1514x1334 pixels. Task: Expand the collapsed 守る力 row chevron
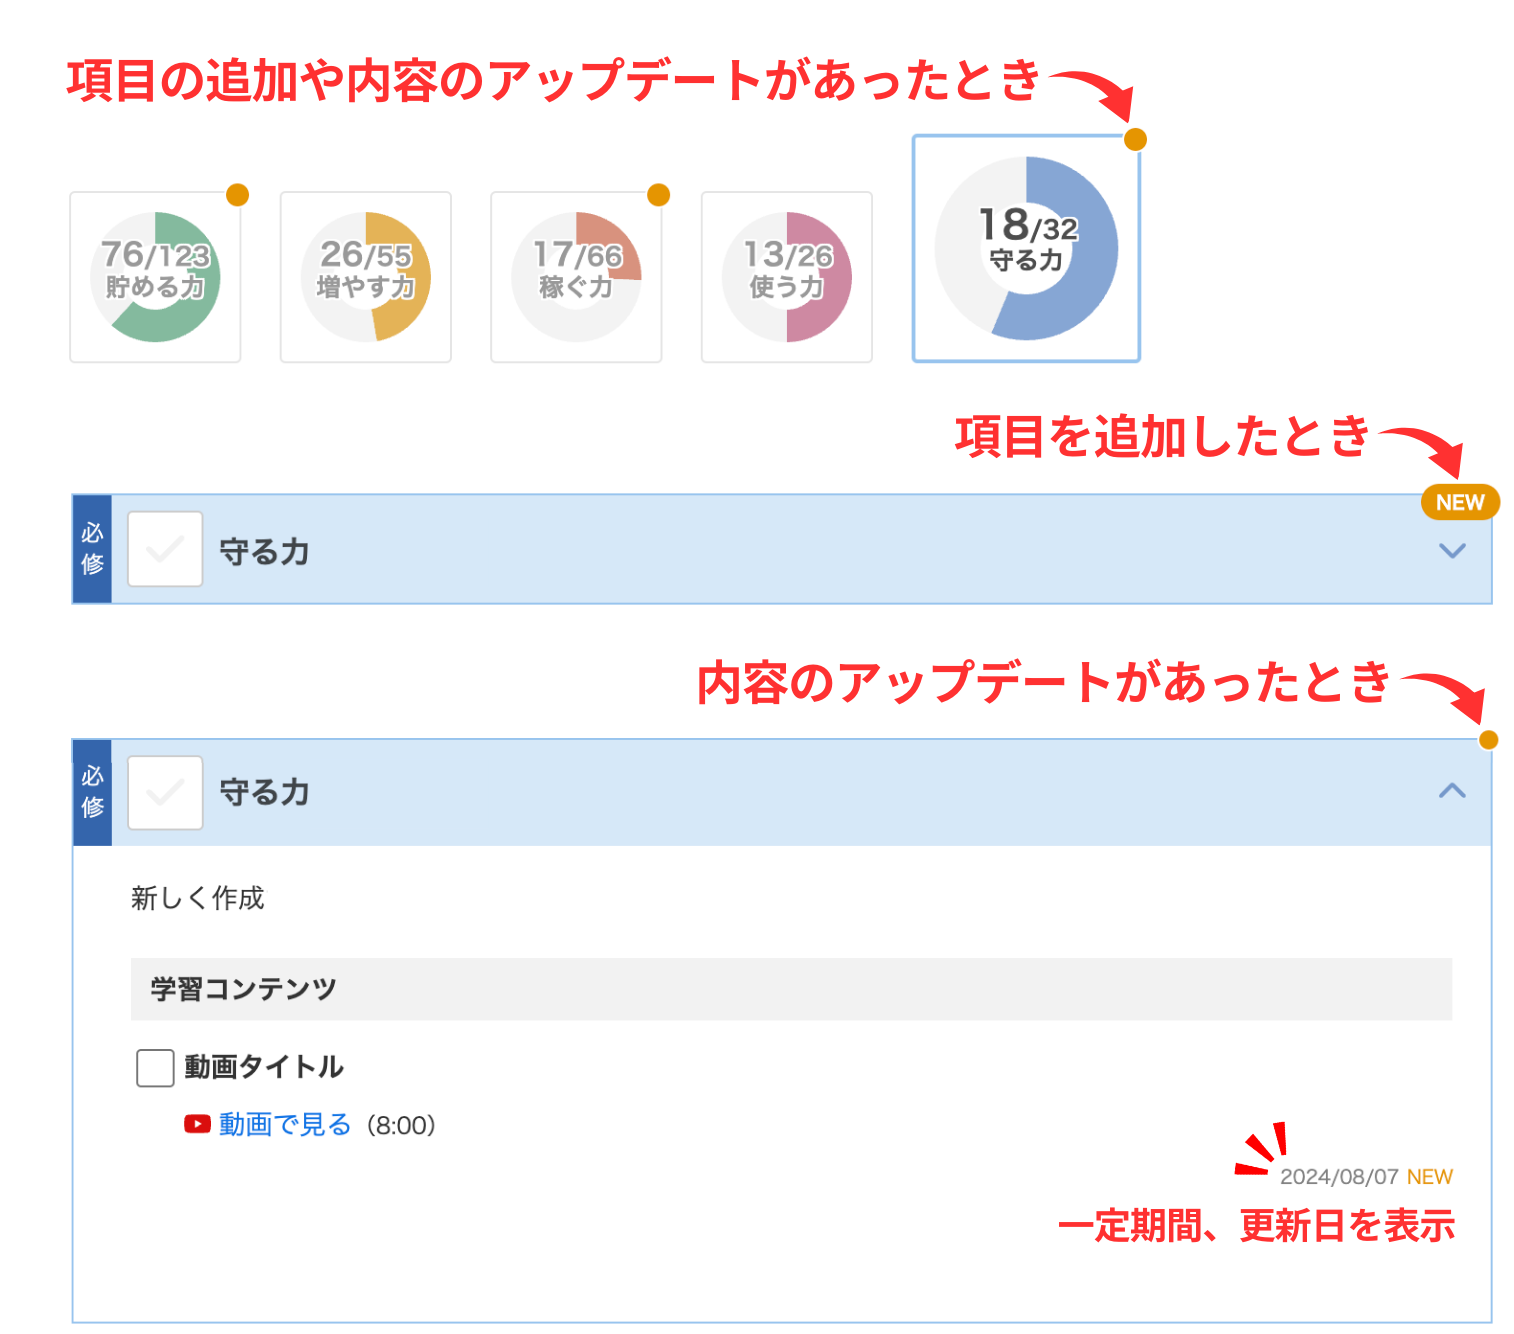(1452, 550)
